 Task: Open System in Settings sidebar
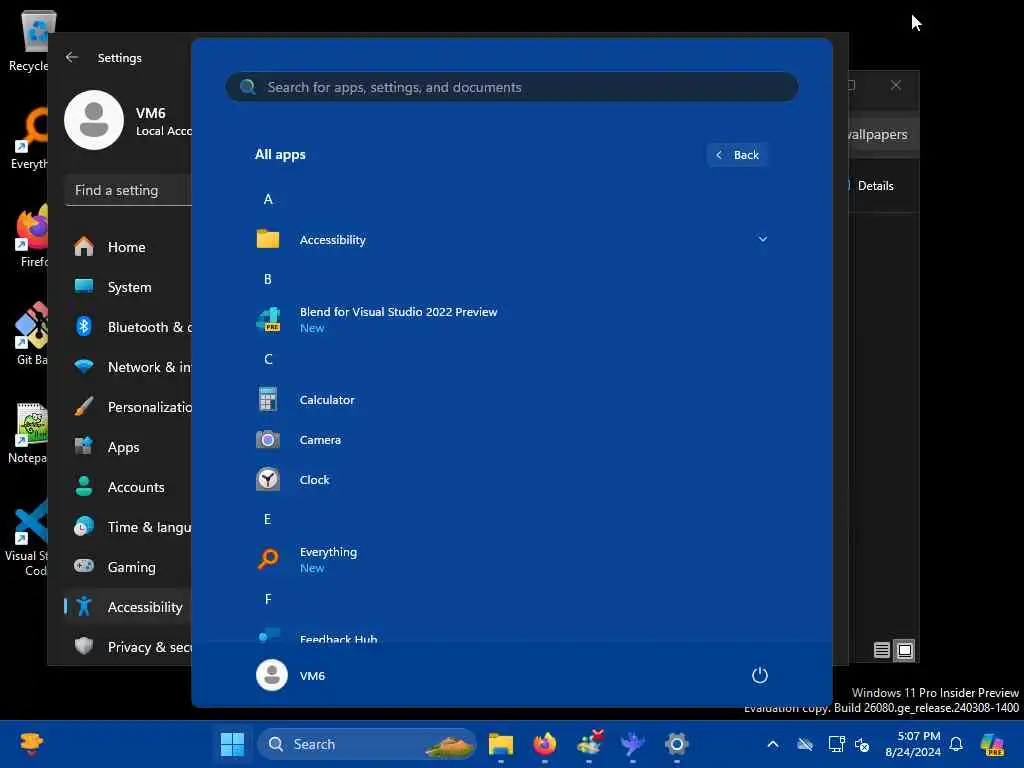click(x=129, y=287)
